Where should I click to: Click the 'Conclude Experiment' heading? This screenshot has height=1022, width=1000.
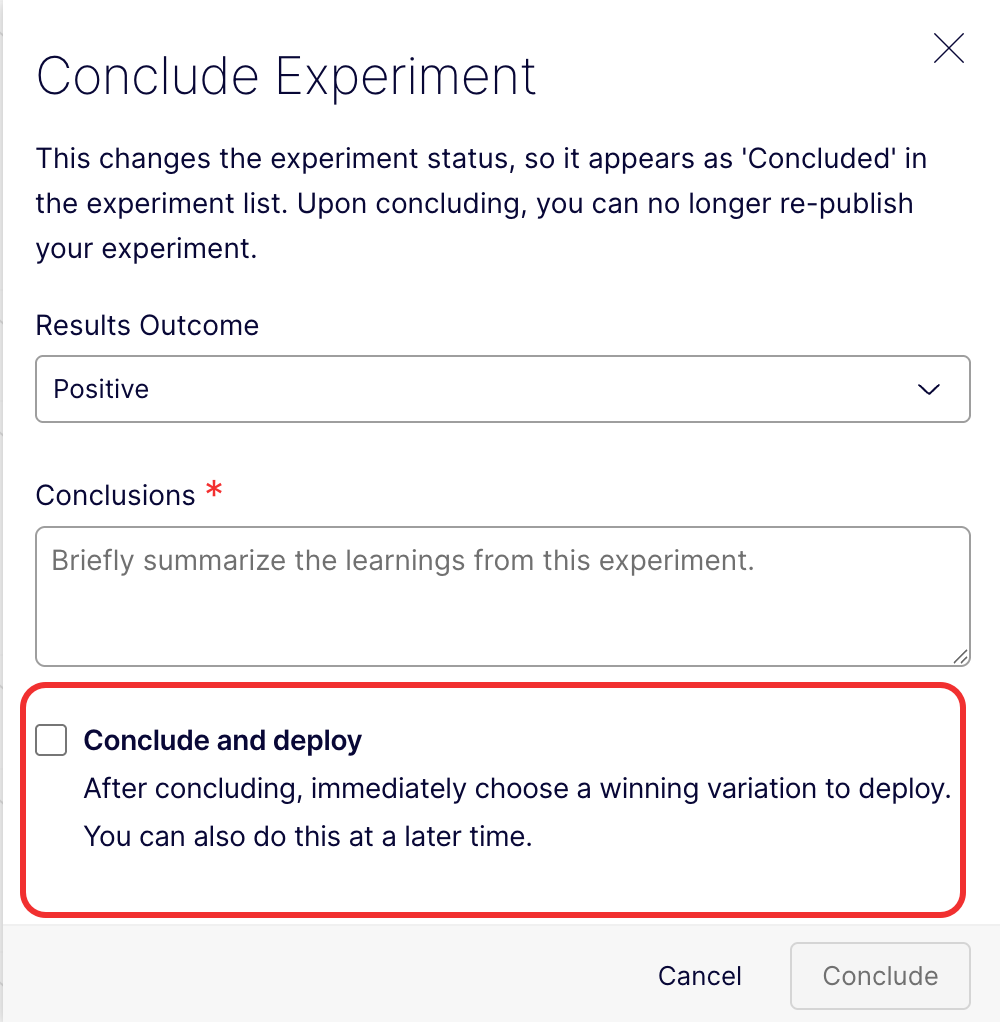(286, 76)
